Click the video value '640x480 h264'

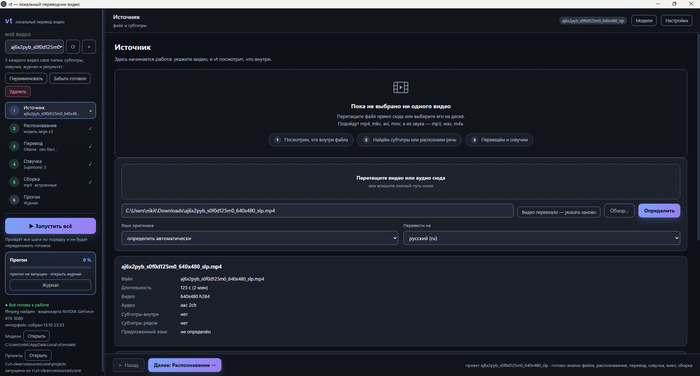click(x=195, y=297)
